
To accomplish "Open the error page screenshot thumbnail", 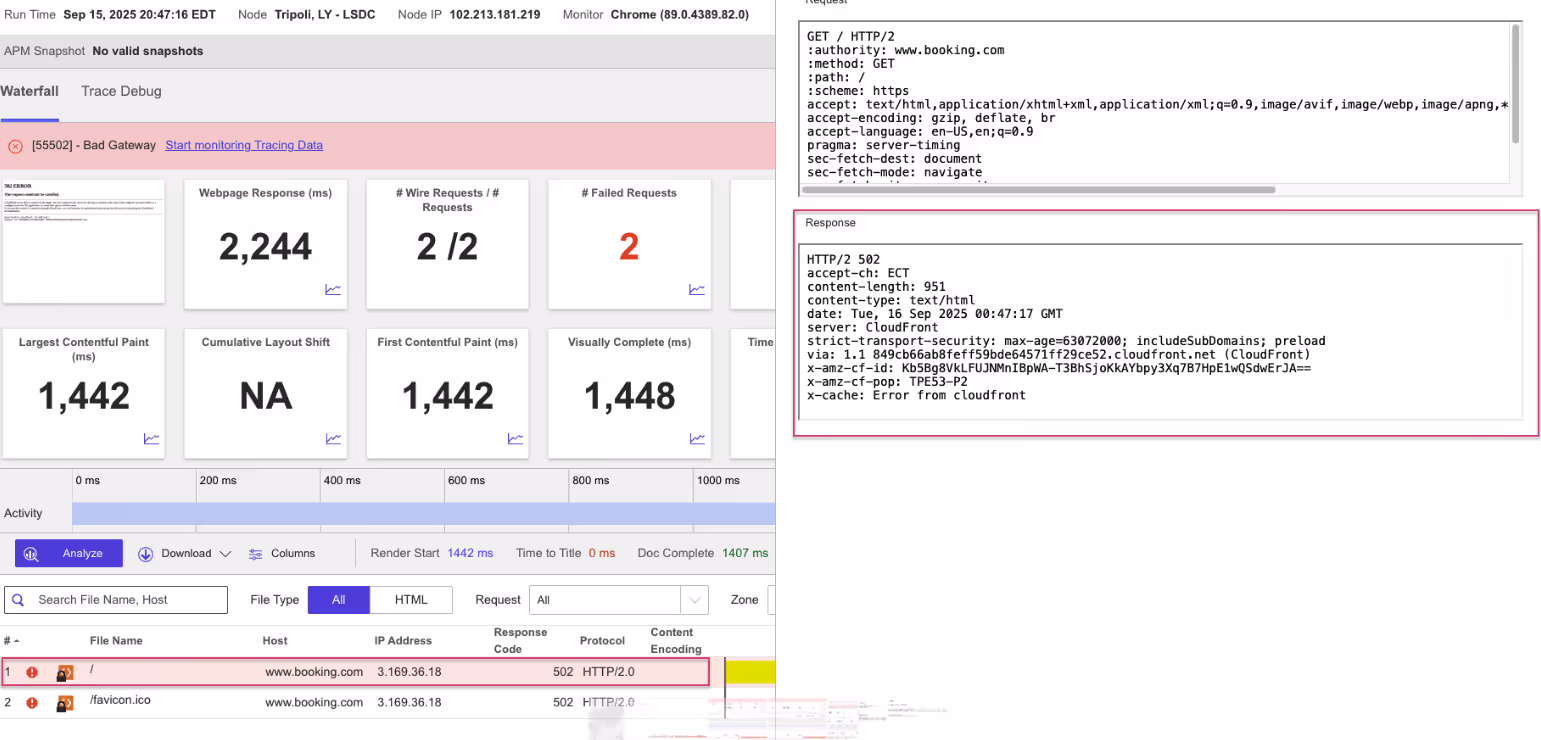I will click(x=84, y=241).
